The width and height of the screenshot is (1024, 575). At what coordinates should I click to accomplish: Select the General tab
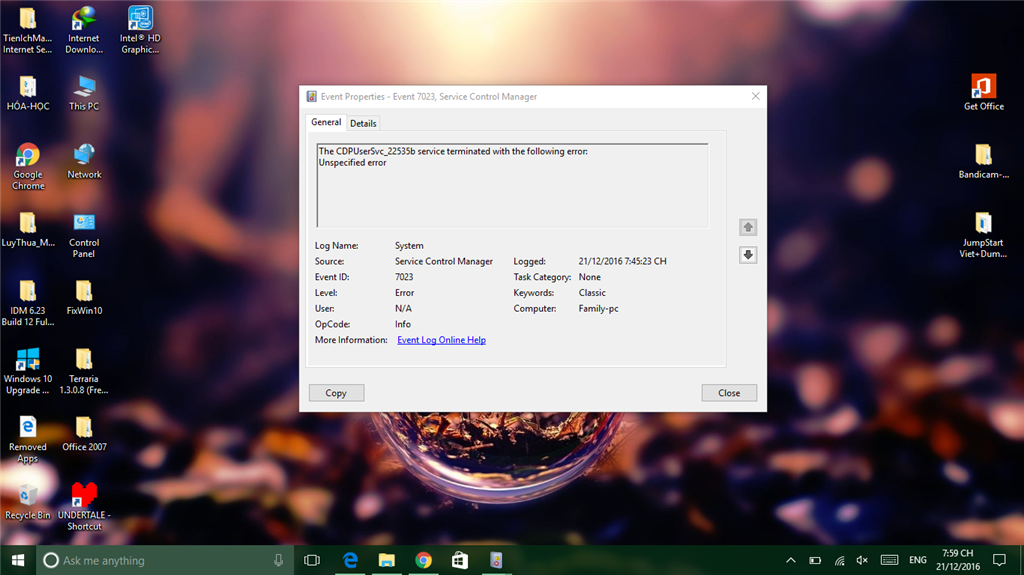pyautogui.click(x=326, y=122)
